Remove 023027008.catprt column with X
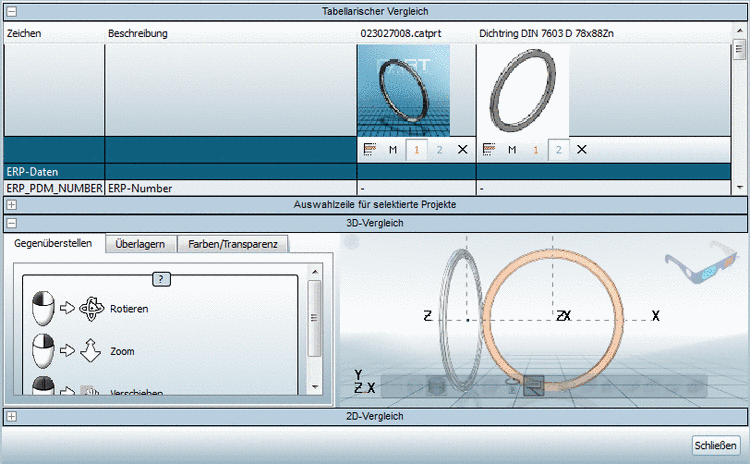This screenshot has width=750, height=464. point(463,150)
